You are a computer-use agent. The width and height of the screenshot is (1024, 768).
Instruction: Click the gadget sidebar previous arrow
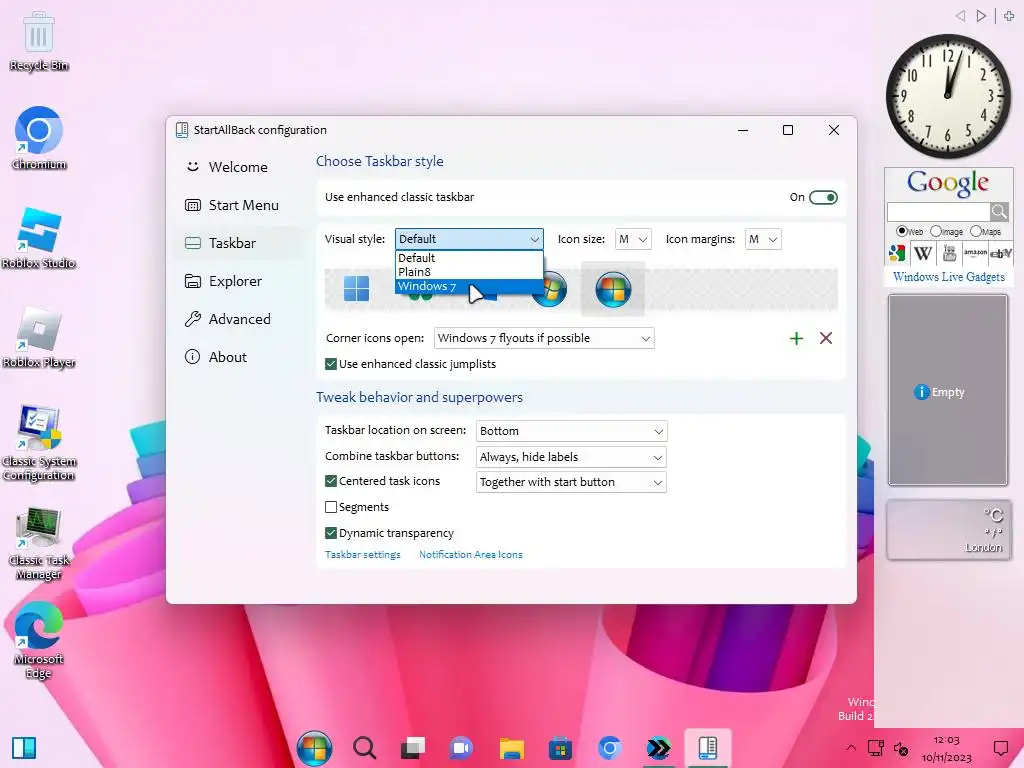click(x=960, y=16)
